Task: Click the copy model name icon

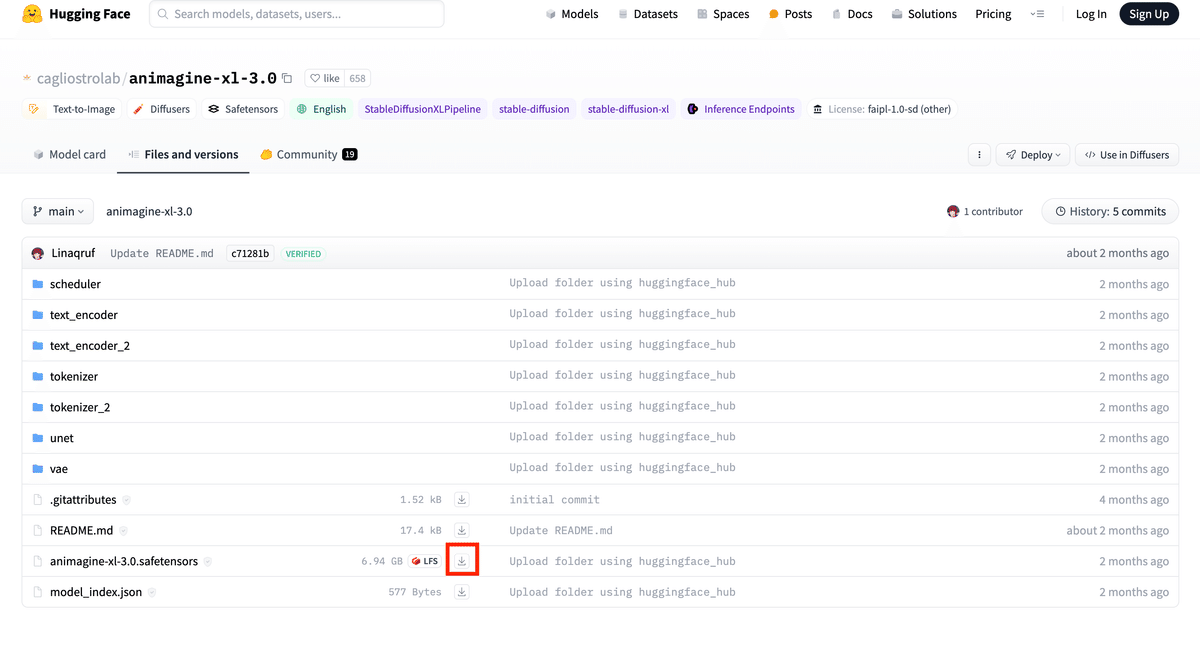Action: click(287, 78)
